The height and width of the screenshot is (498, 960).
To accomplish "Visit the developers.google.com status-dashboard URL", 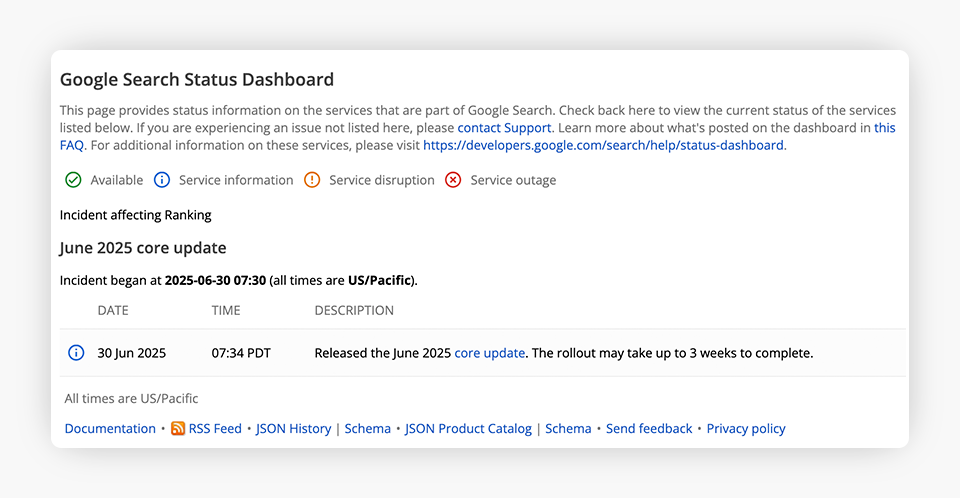I will pos(603,145).
